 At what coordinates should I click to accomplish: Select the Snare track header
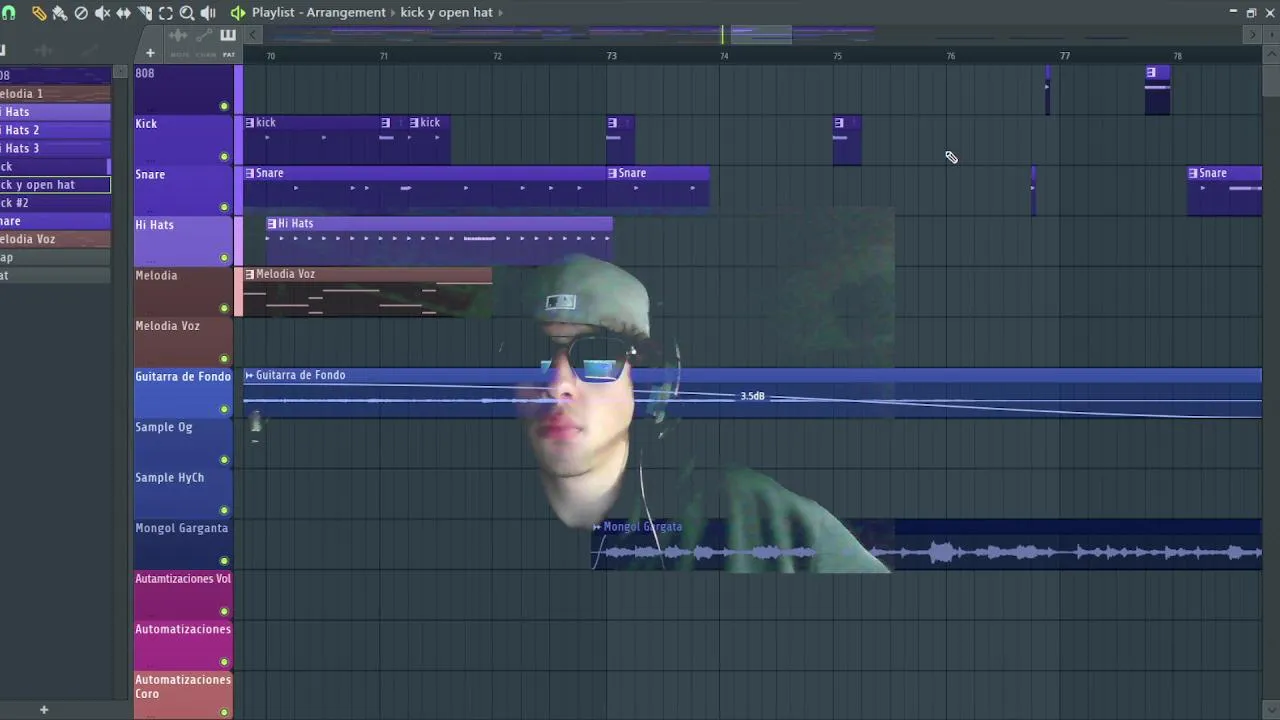point(183,191)
